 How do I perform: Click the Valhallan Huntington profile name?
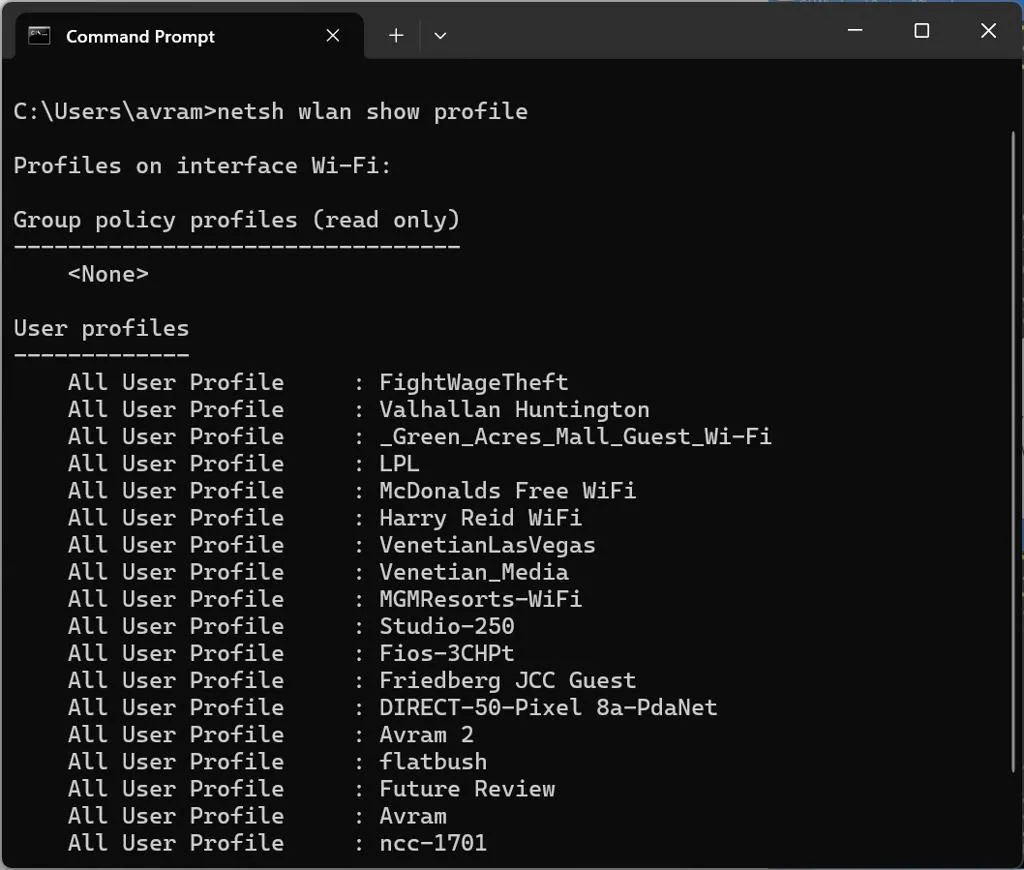pos(515,410)
